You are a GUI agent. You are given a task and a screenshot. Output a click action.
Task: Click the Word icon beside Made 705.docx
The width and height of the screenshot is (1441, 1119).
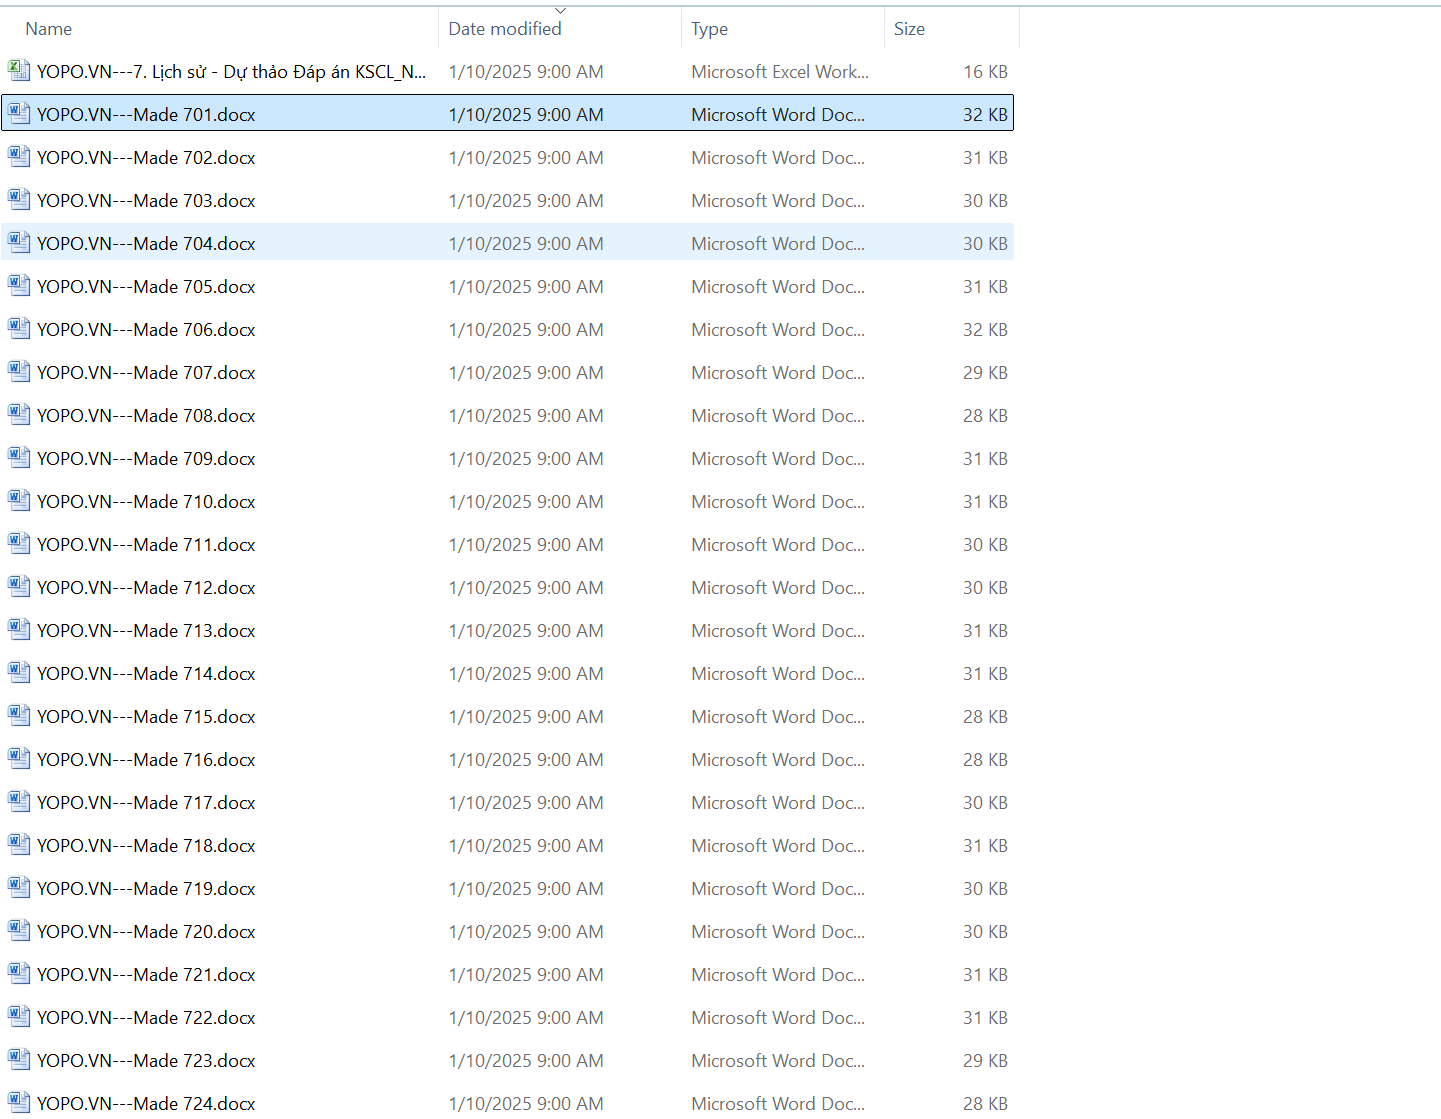18,285
